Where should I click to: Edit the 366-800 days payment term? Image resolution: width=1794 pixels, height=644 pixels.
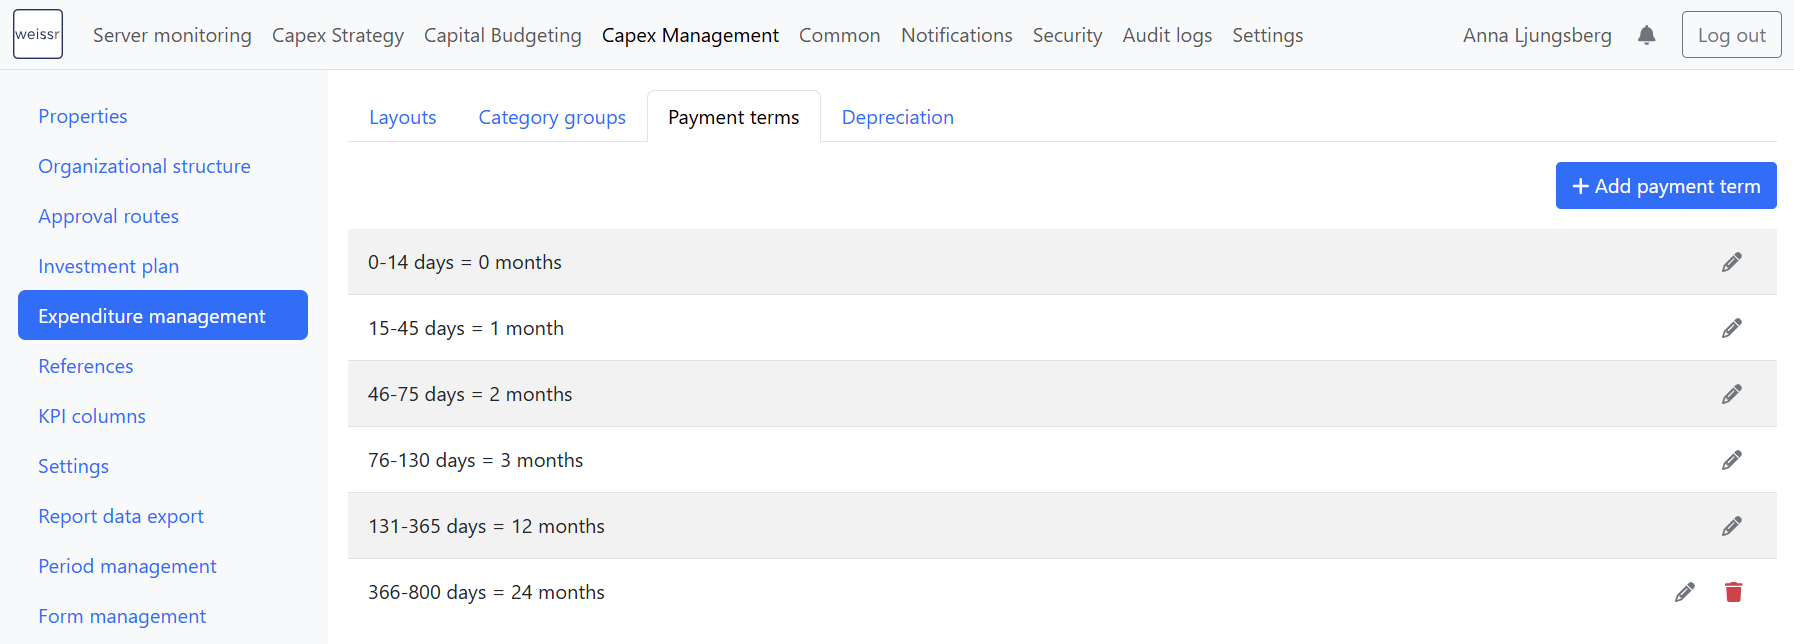tap(1685, 592)
